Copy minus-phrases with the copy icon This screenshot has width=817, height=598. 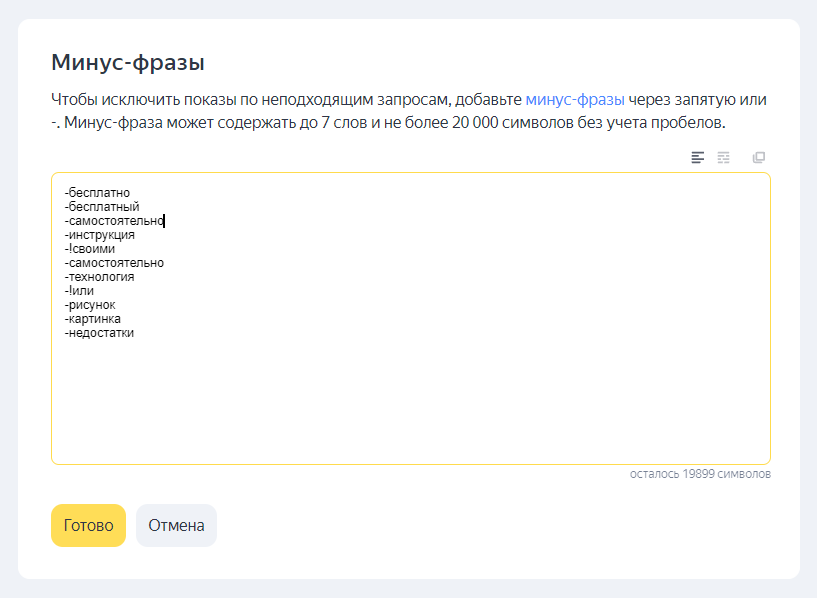click(x=759, y=158)
